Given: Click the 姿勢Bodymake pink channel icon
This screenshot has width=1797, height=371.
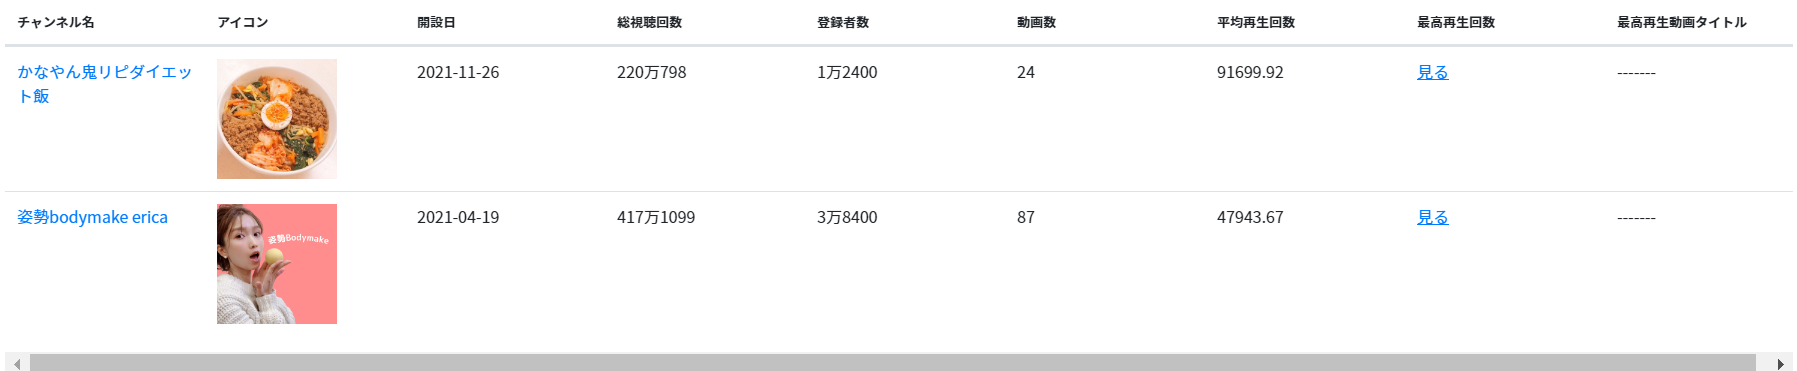Looking at the screenshot, I should coord(277,264).
